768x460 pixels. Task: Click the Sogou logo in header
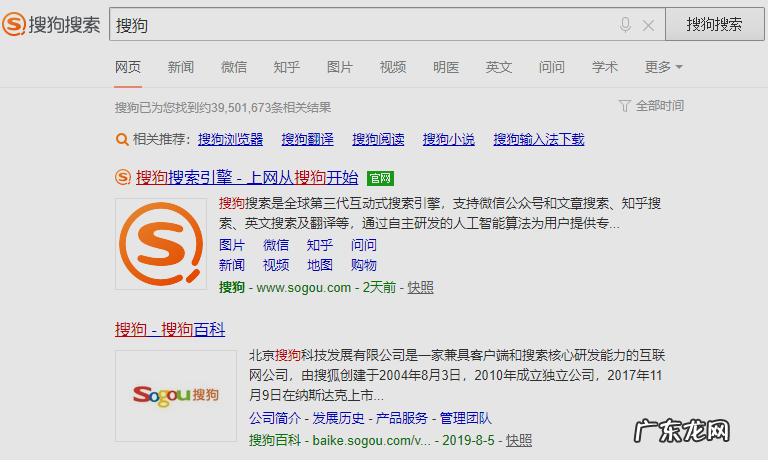tap(51, 25)
